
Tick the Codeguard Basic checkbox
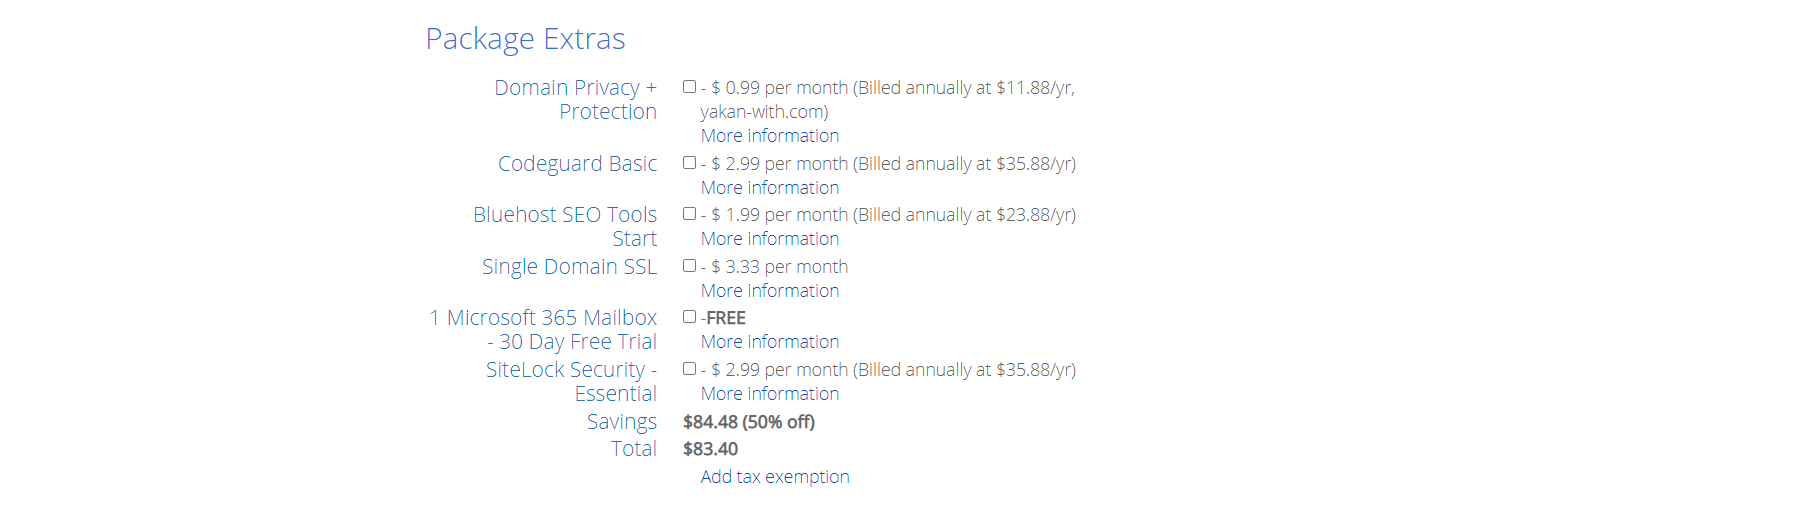[689, 163]
